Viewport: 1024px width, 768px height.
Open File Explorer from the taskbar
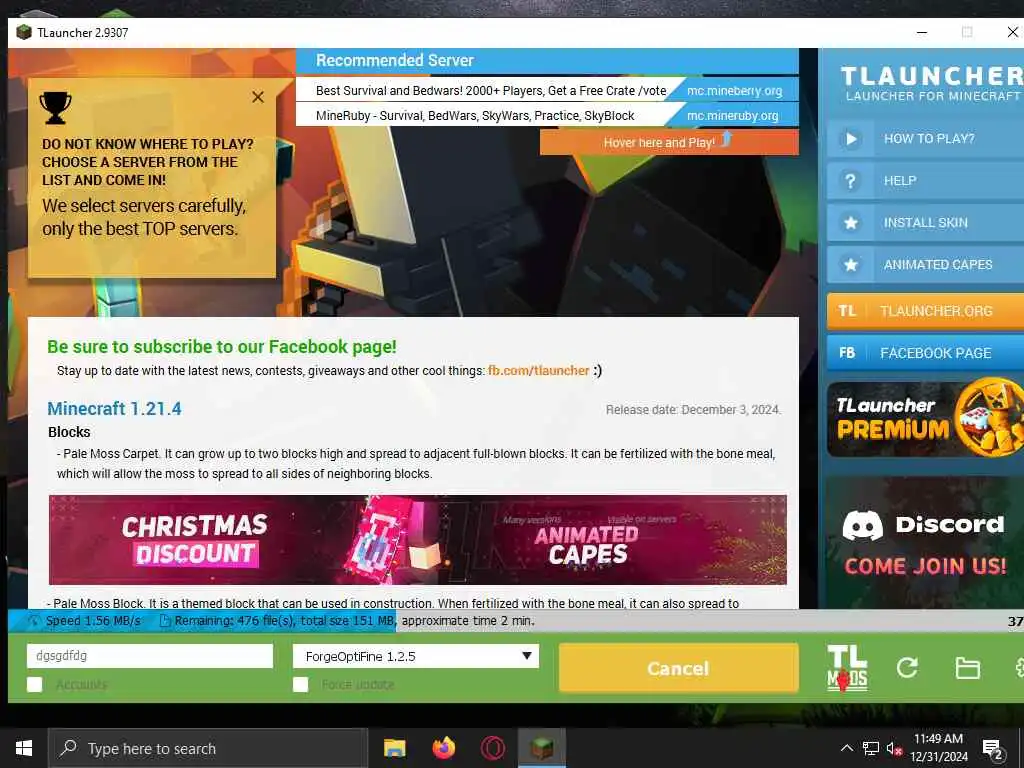394,748
